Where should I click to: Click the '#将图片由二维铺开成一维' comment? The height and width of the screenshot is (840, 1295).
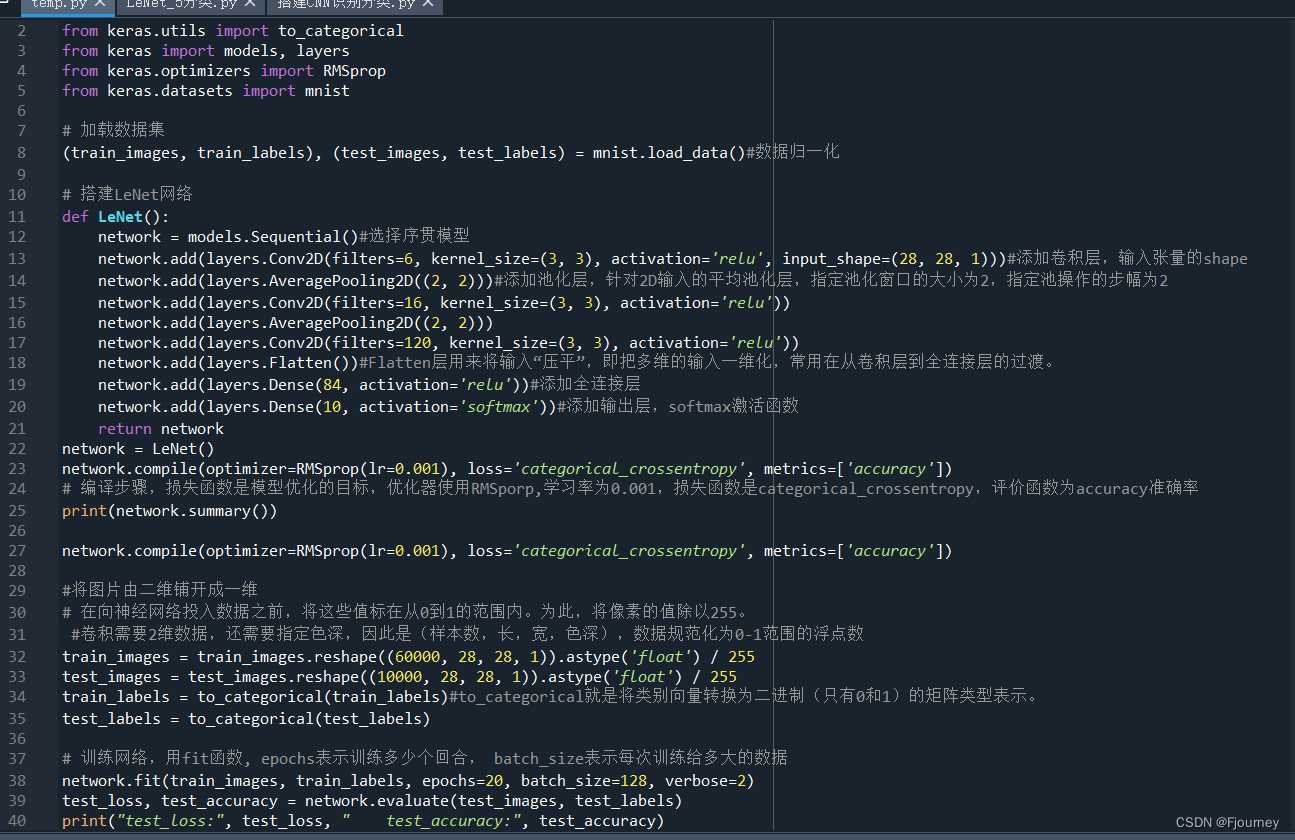(x=160, y=590)
